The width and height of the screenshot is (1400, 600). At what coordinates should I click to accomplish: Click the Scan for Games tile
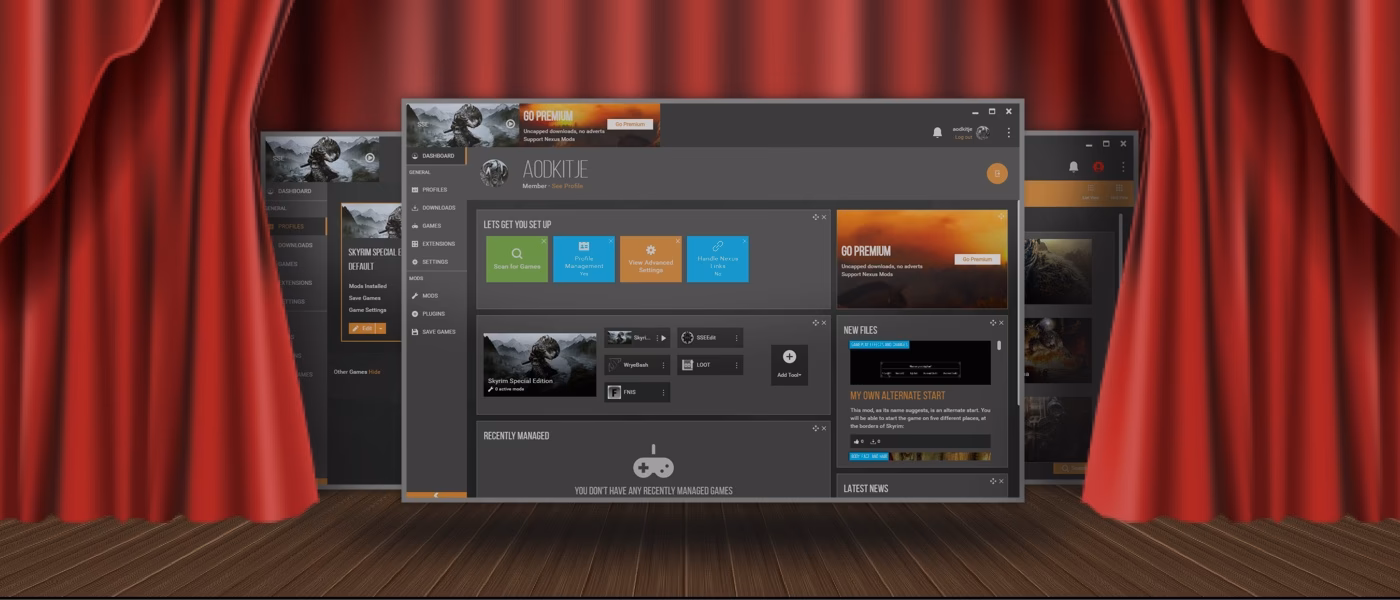pos(517,259)
